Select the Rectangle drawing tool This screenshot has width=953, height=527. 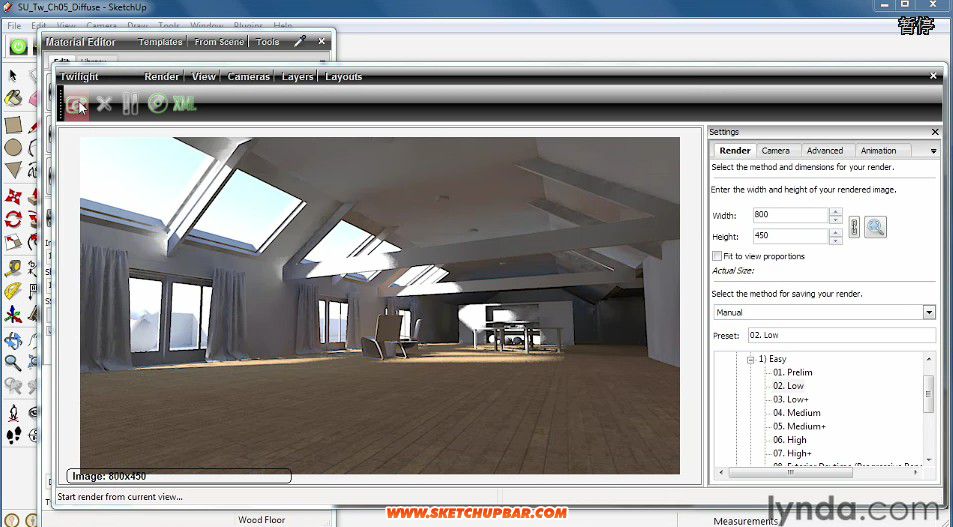13,125
